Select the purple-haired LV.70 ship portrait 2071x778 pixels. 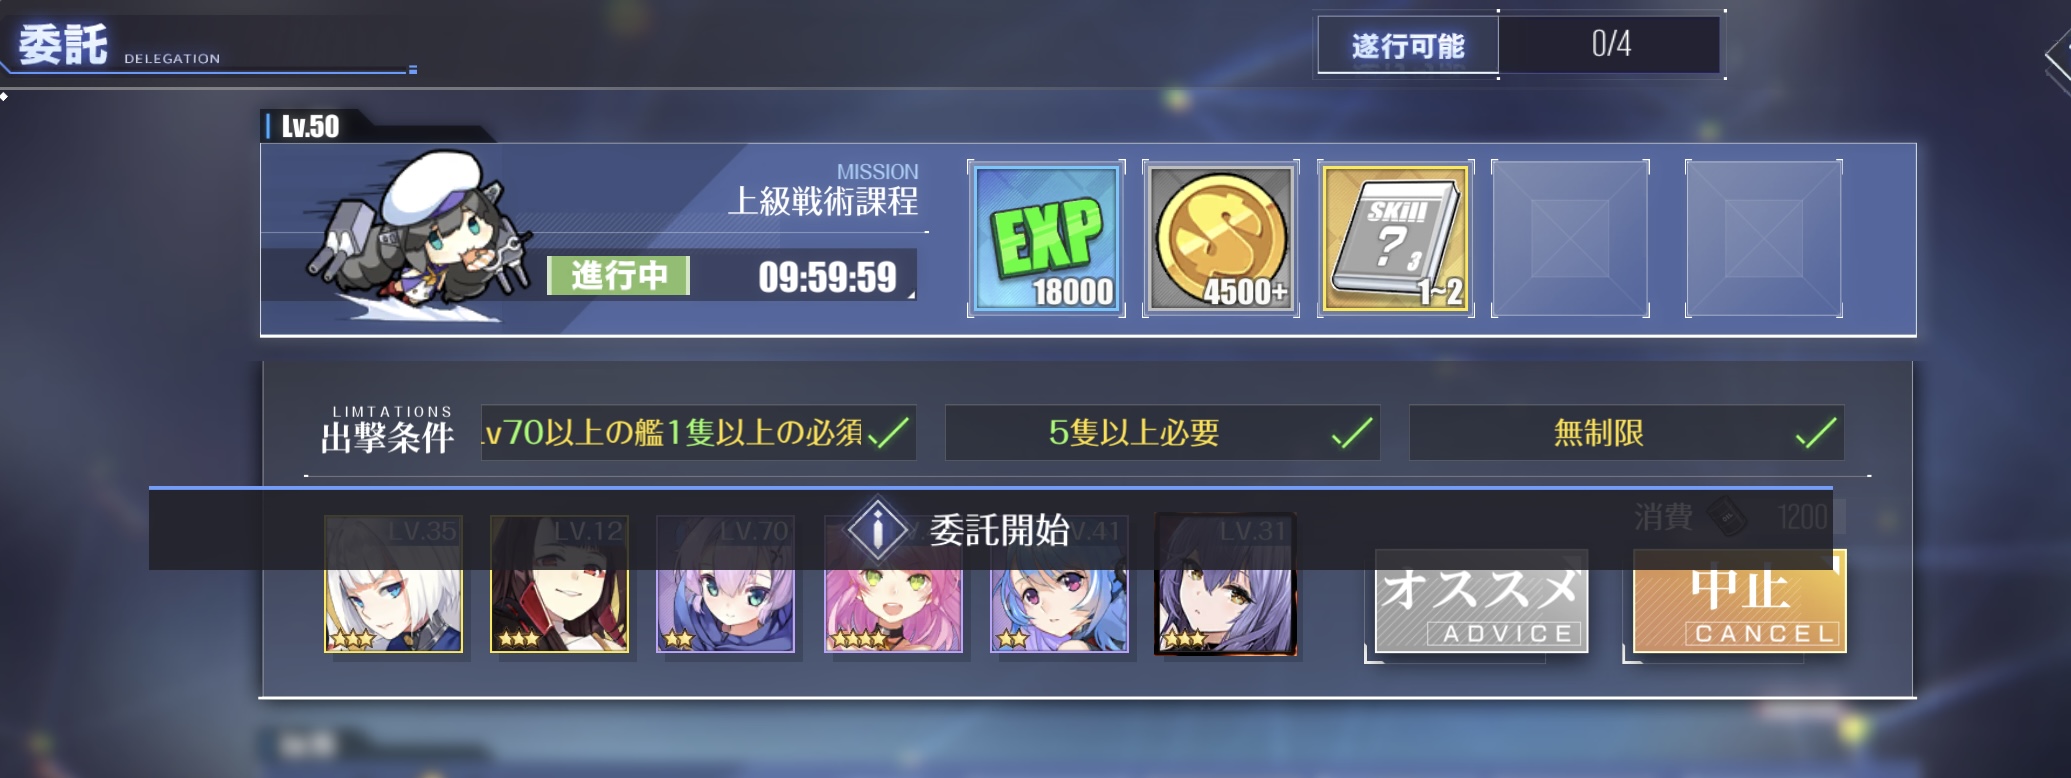(726, 584)
